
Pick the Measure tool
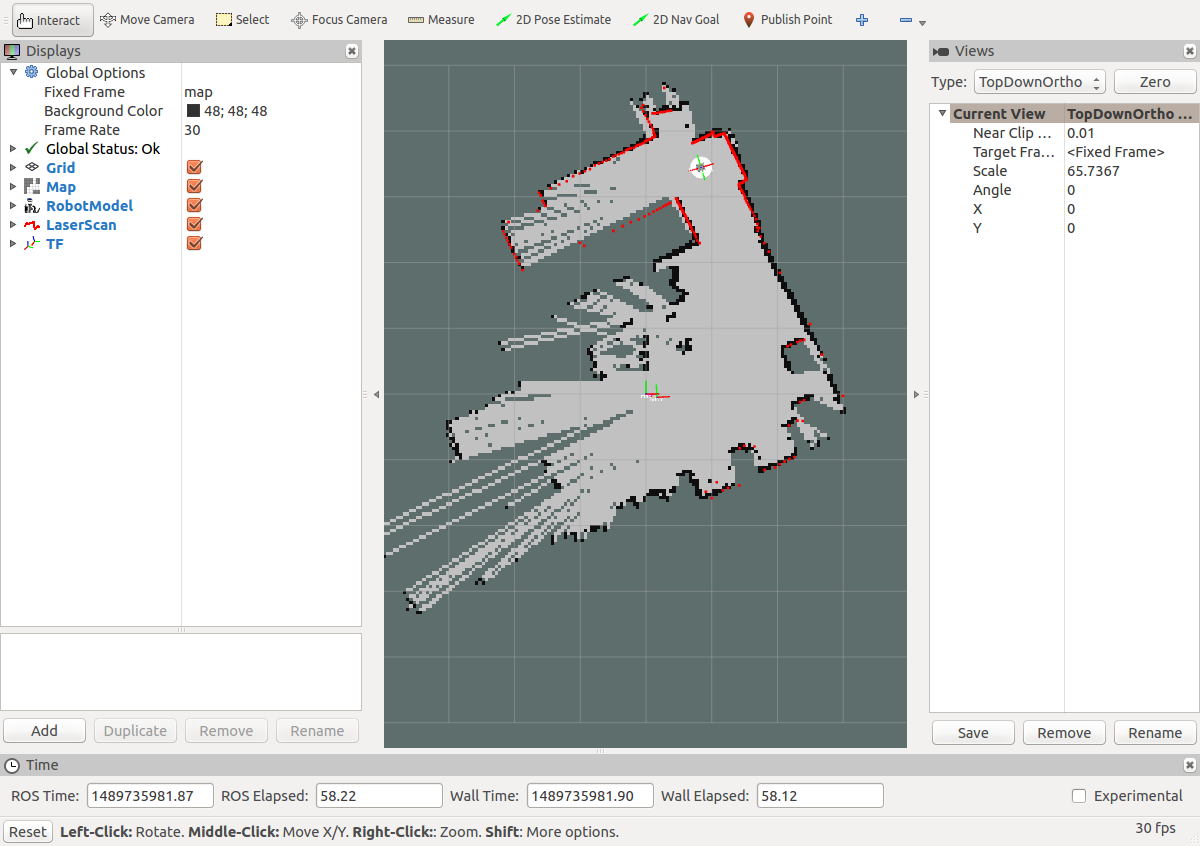(x=440, y=20)
